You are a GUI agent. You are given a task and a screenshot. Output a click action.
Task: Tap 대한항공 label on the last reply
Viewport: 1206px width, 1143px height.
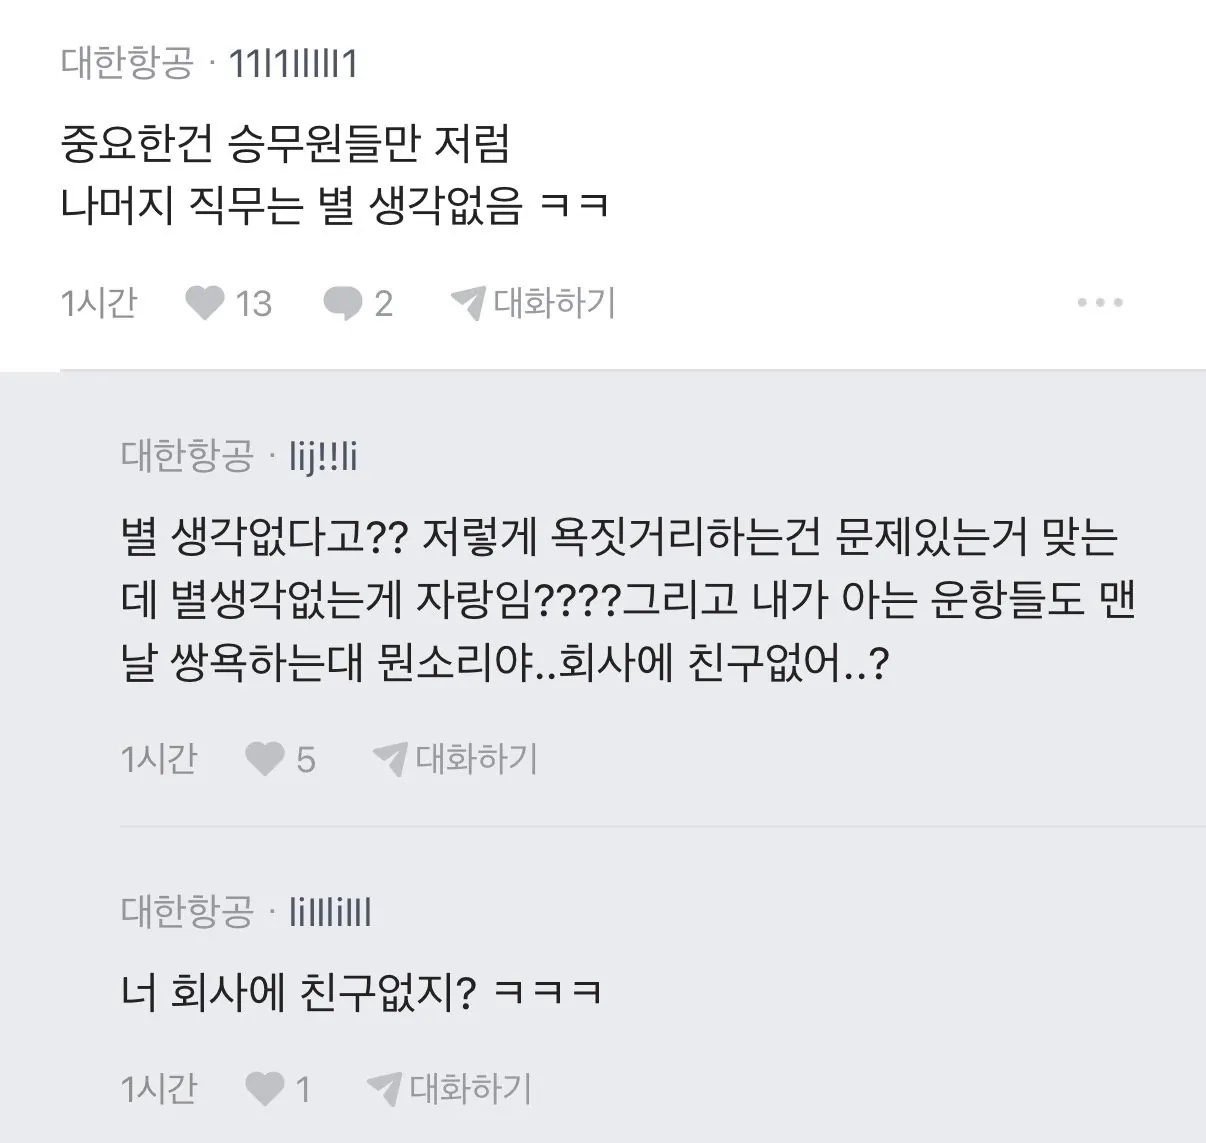coord(187,911)
